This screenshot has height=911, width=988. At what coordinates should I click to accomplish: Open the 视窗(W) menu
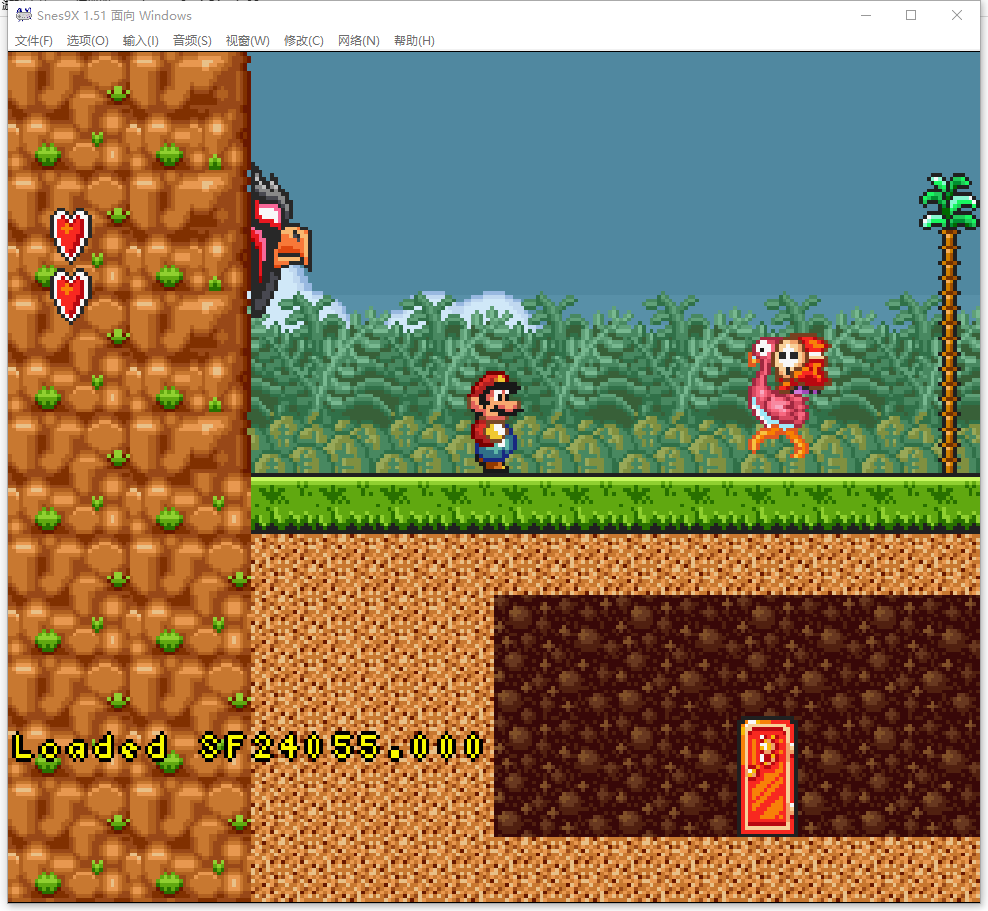248,41
